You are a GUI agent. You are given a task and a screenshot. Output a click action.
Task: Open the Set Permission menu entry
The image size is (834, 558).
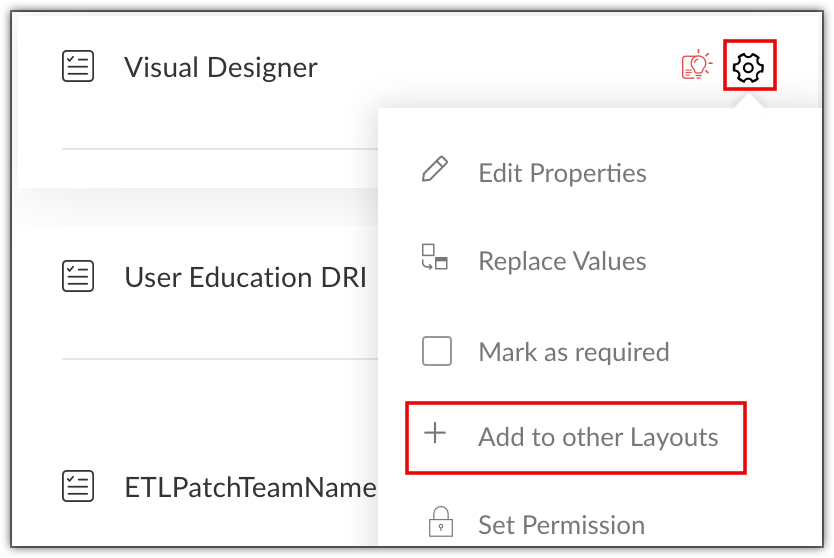click(x=561, y=525)
